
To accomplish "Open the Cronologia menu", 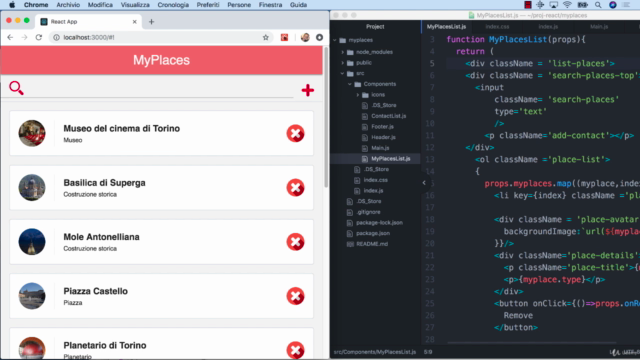I will 173,5.
